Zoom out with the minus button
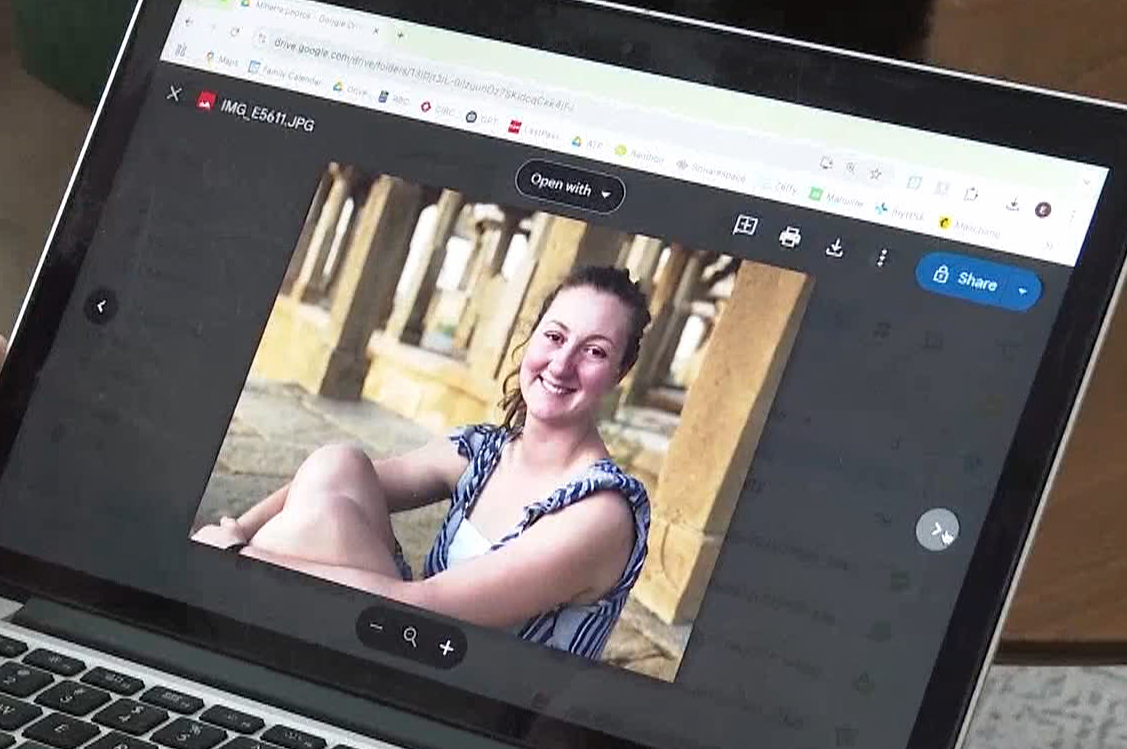Screen dimensions: 1127x749 click(x=376, y=627)
